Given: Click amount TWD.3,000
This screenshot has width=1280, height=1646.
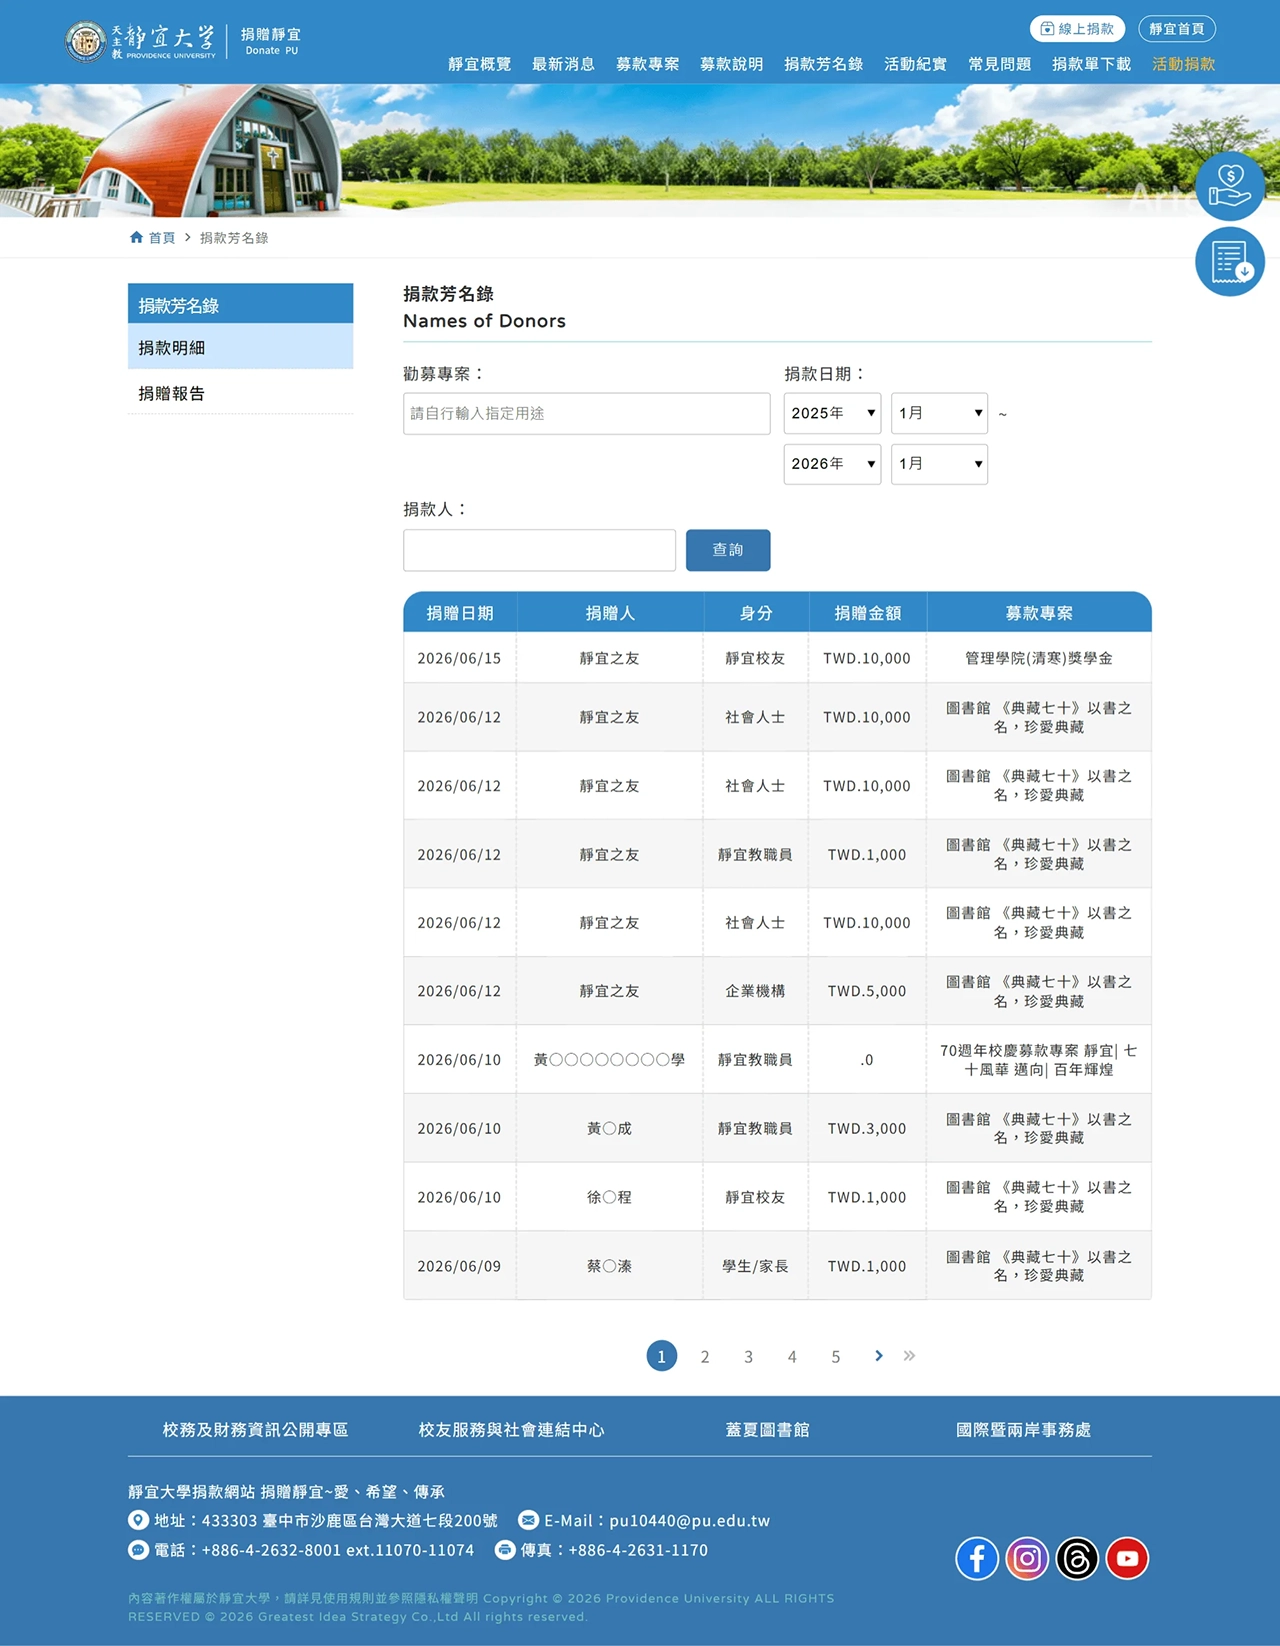Looking at the screenshot, I should [867, 1128].
